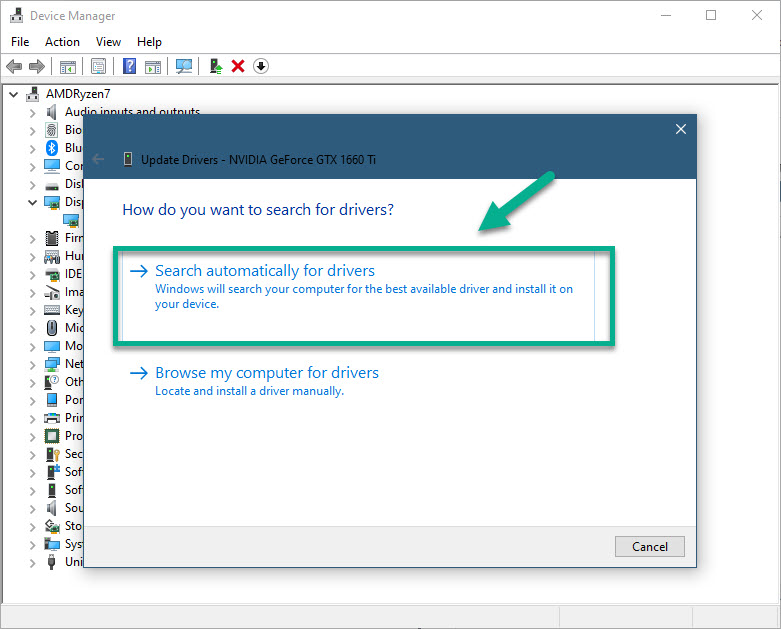Click the Scan for hardware changes icon
The height and width of the screenshot is (629, 781).
(184, 66)
